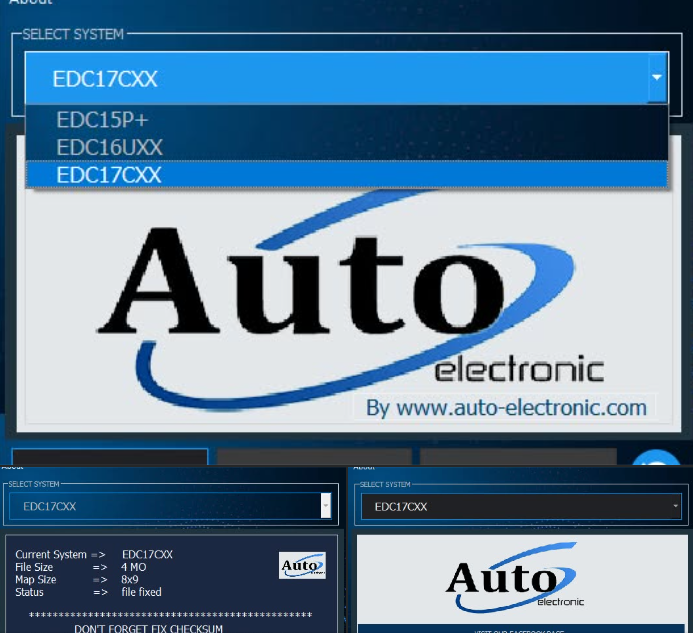693x633 pixels.
Task: Choose highlighted EDC17CXX list entry
Action: [x=347, y=175]
